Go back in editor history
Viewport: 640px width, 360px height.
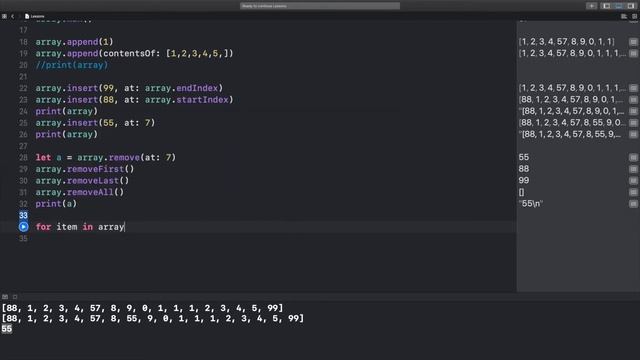coord(13,16)
